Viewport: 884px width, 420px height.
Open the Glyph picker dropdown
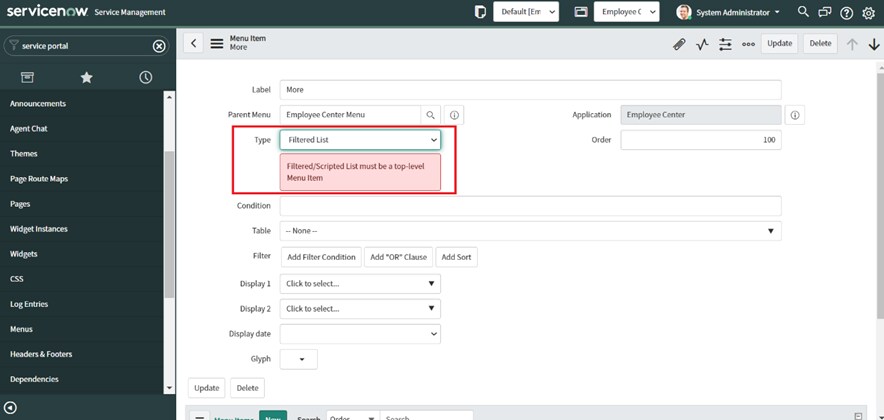299,359
